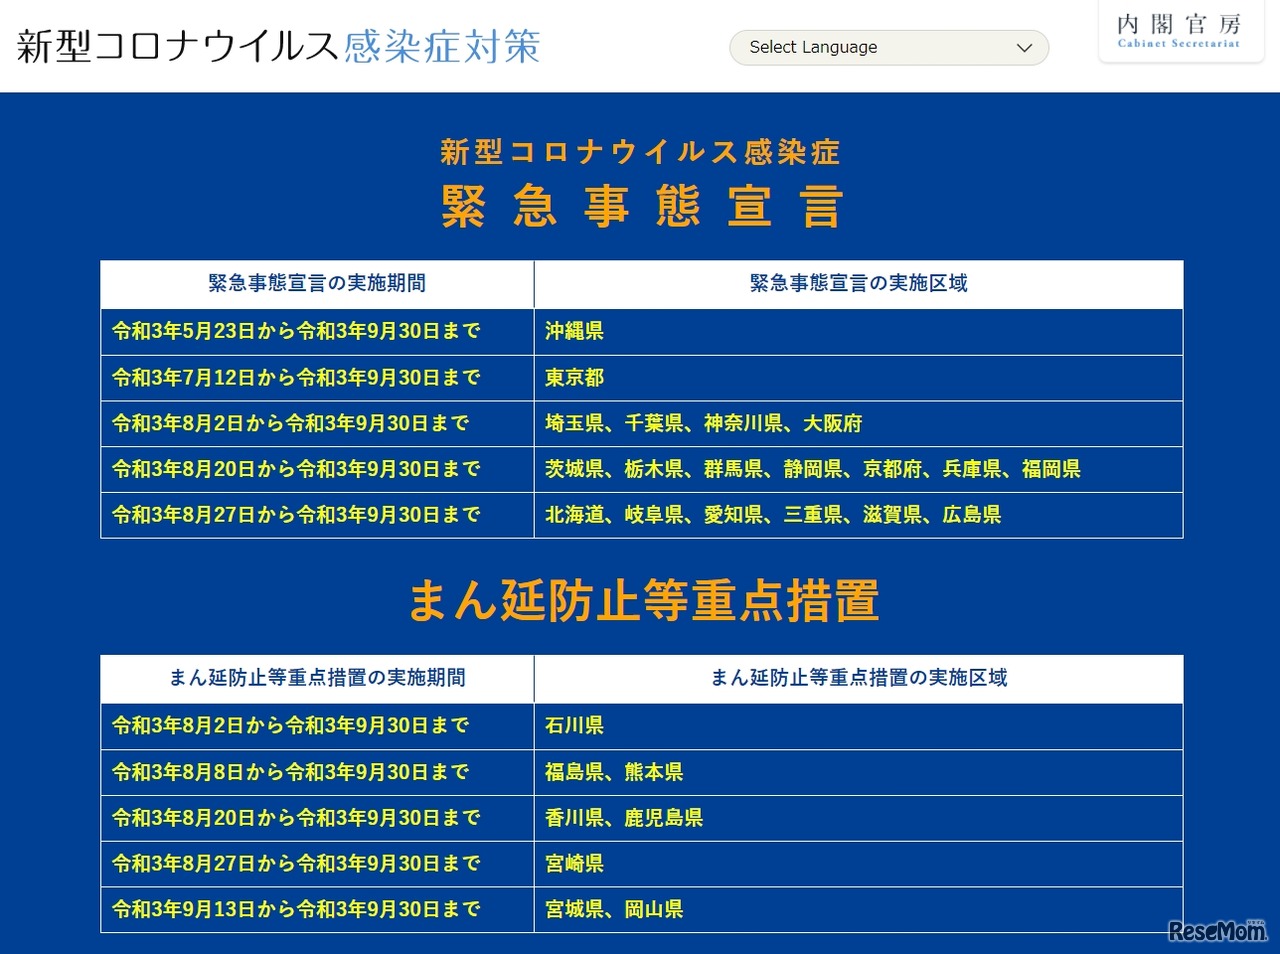Expand the language selection combo box

(888, 47)
